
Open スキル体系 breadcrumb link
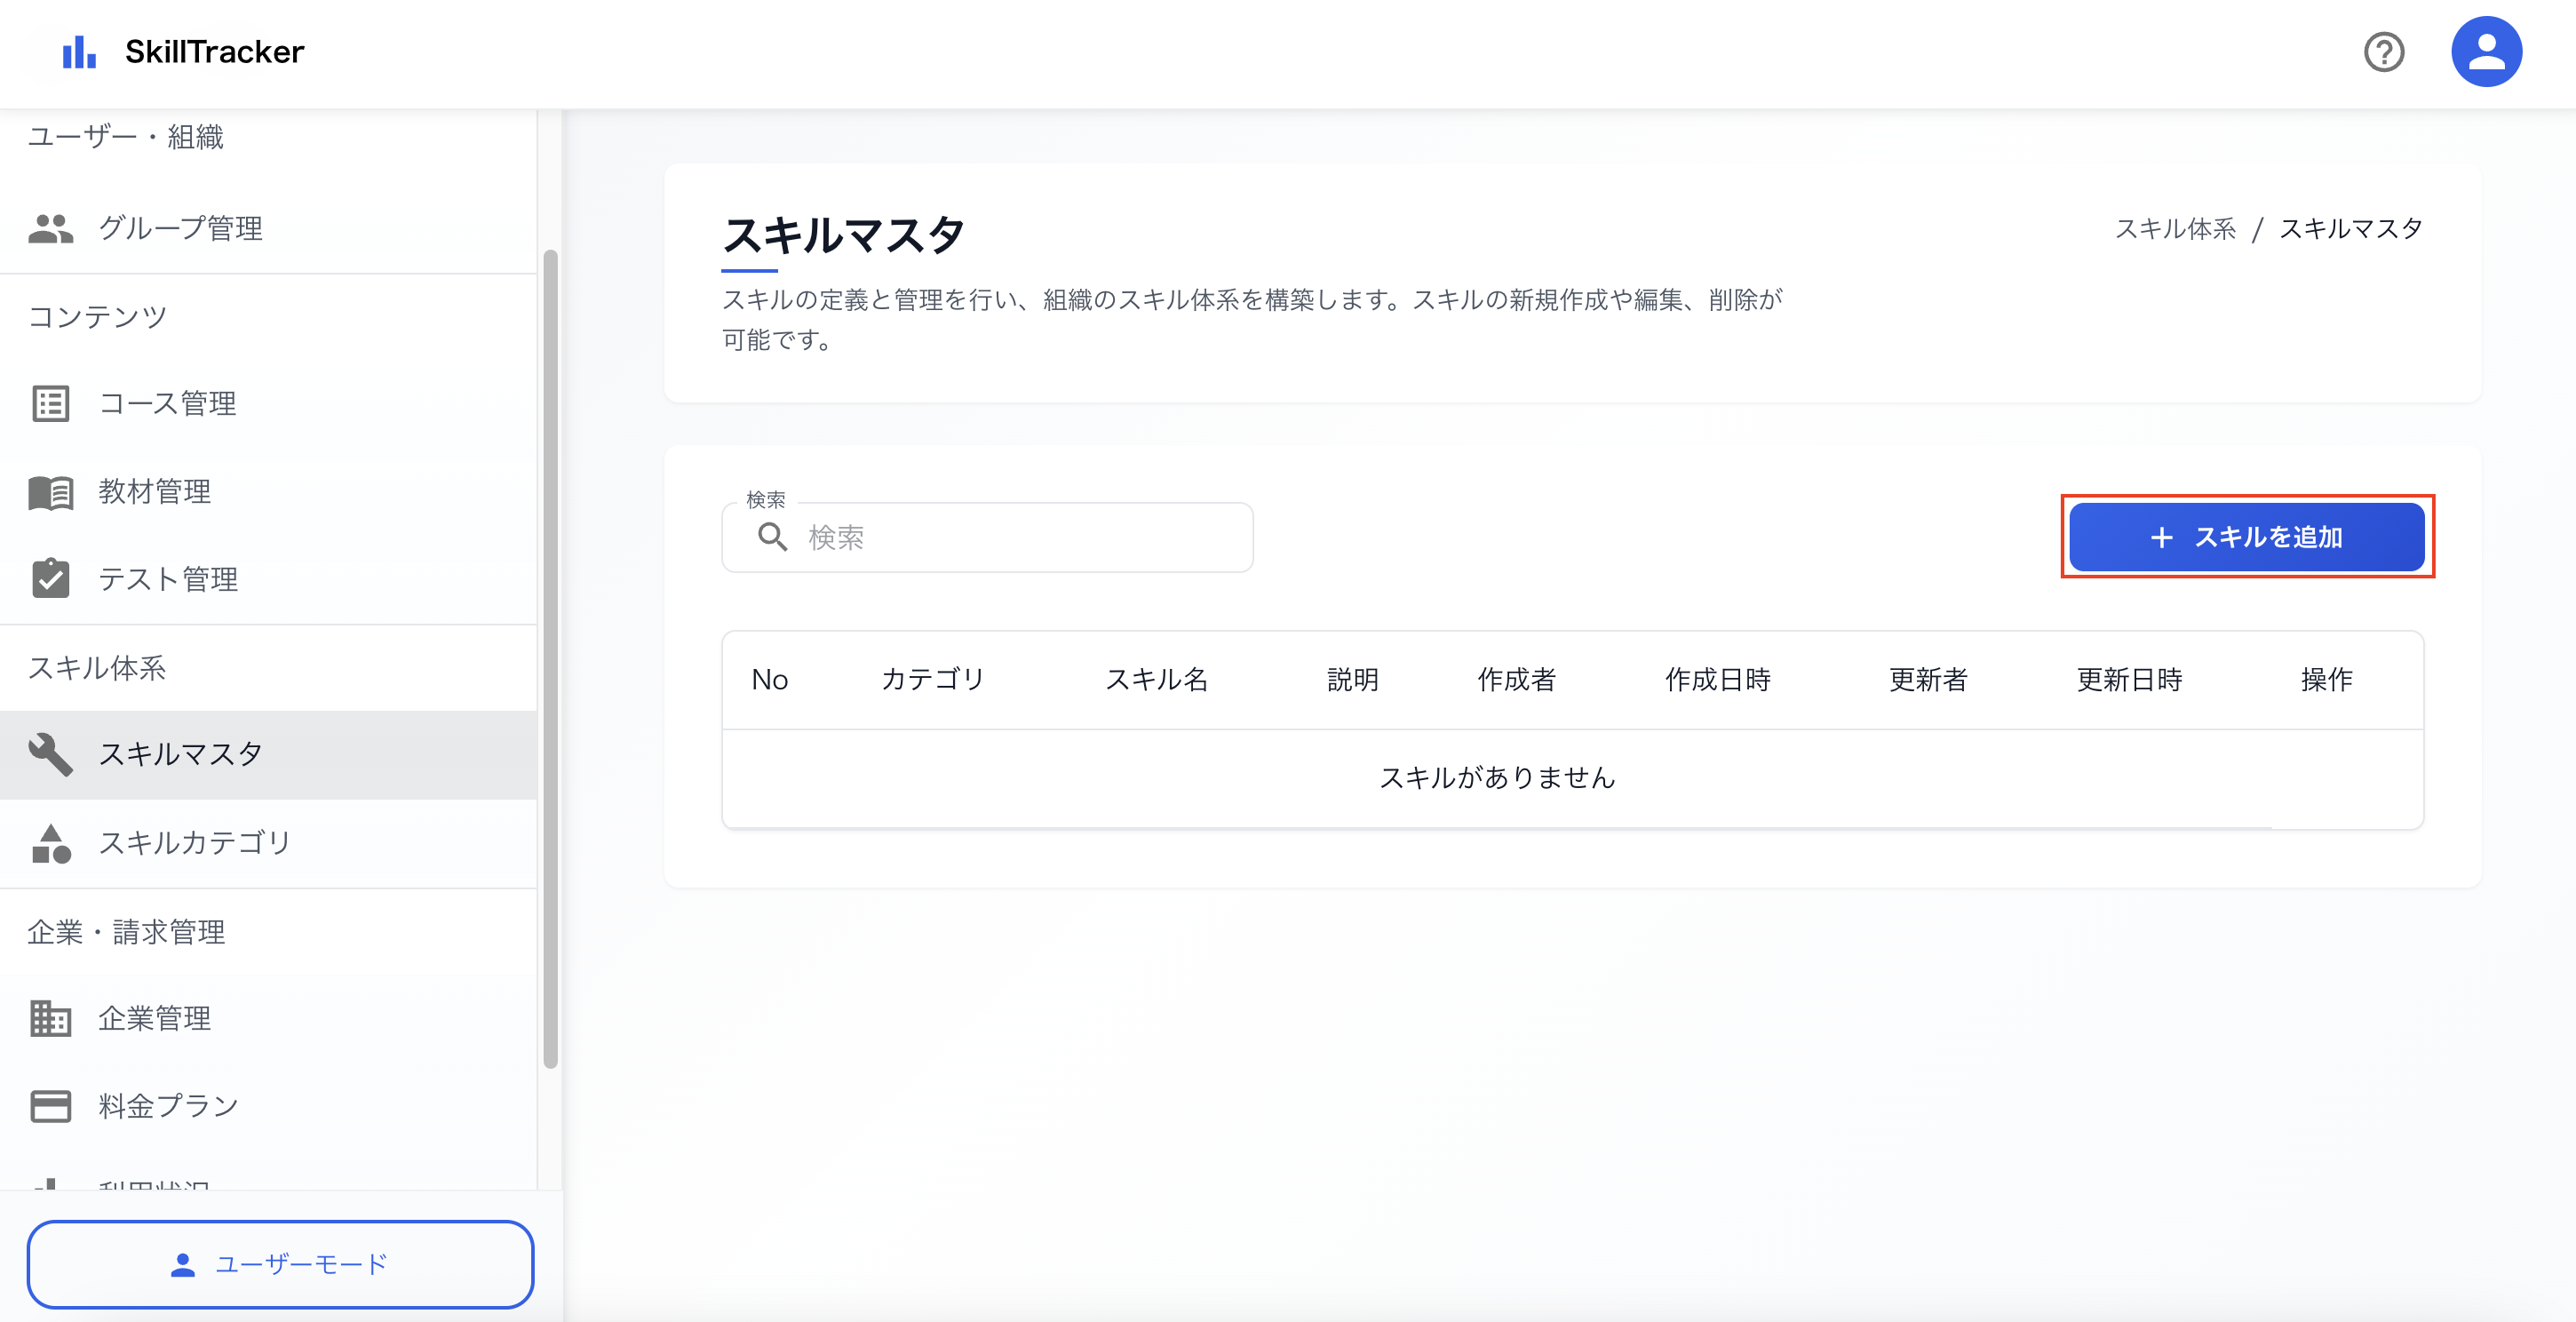click(x=2175, y=228)
